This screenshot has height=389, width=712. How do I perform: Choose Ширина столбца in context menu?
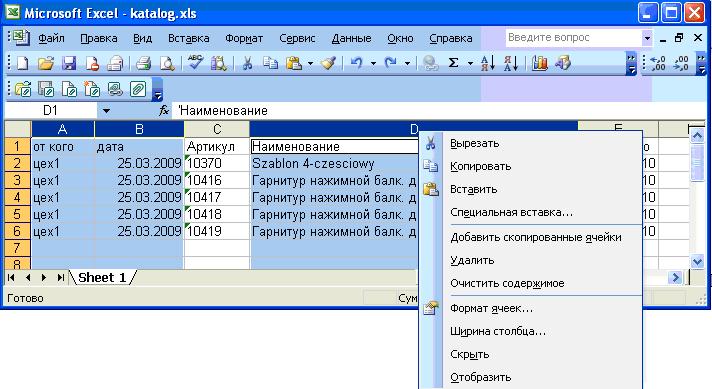[530, 331]
